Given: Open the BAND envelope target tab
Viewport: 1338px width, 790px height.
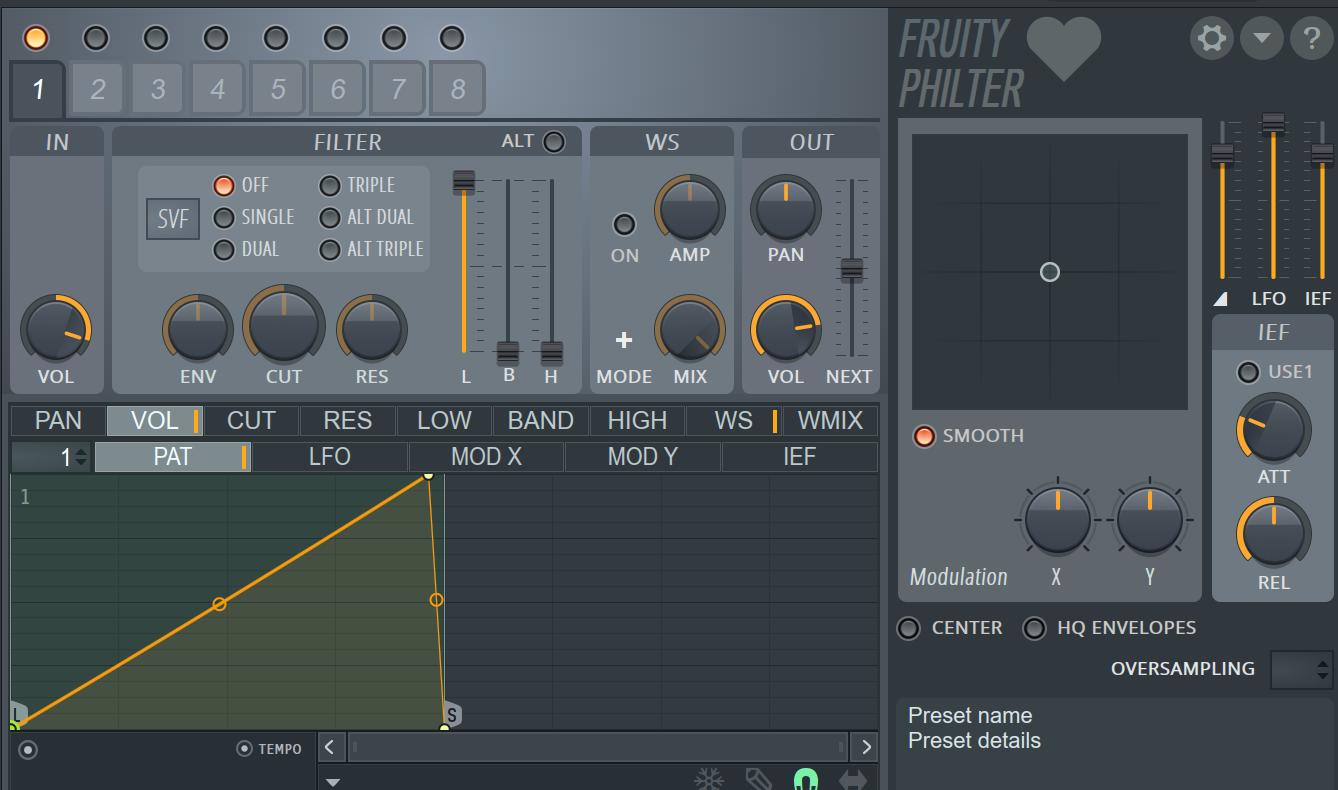Looking at the screenshot, I should pos(541,421).
